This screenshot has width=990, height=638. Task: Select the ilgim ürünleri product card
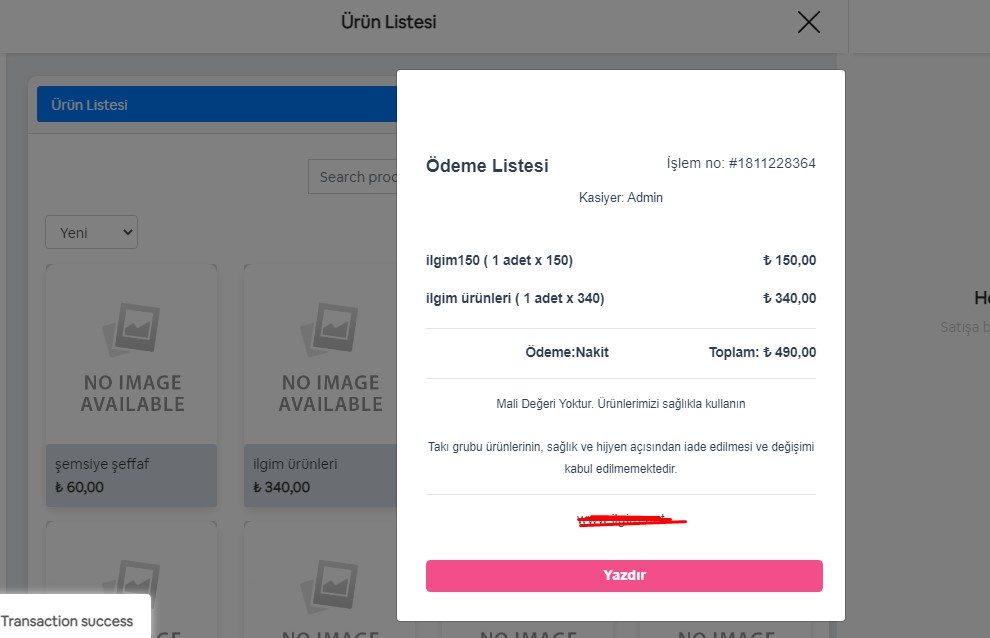[x=321, y=385]
